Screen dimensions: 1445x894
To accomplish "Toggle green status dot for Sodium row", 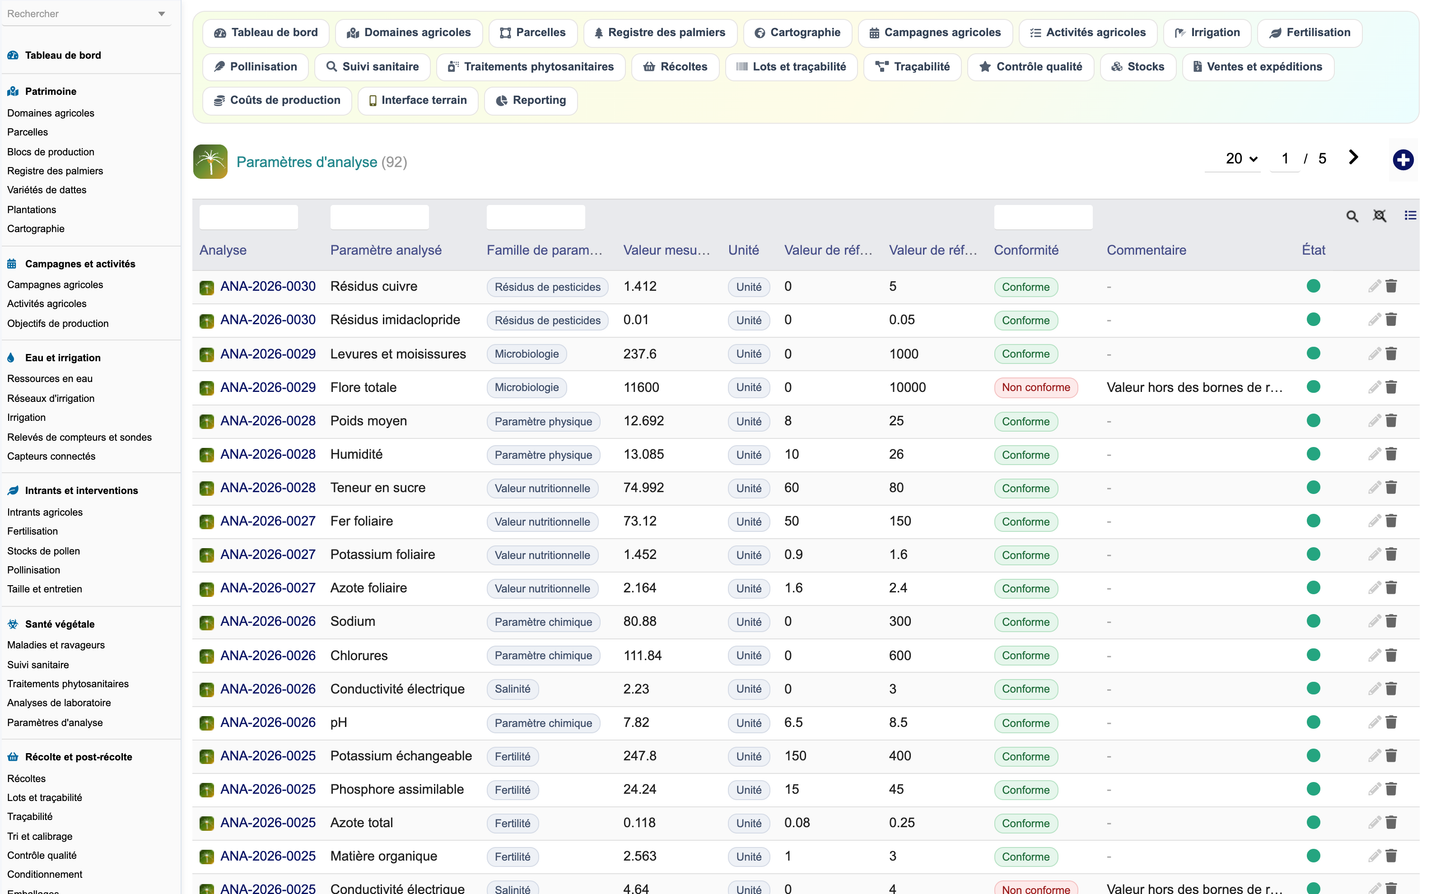I will click(x=1313, y=621).
